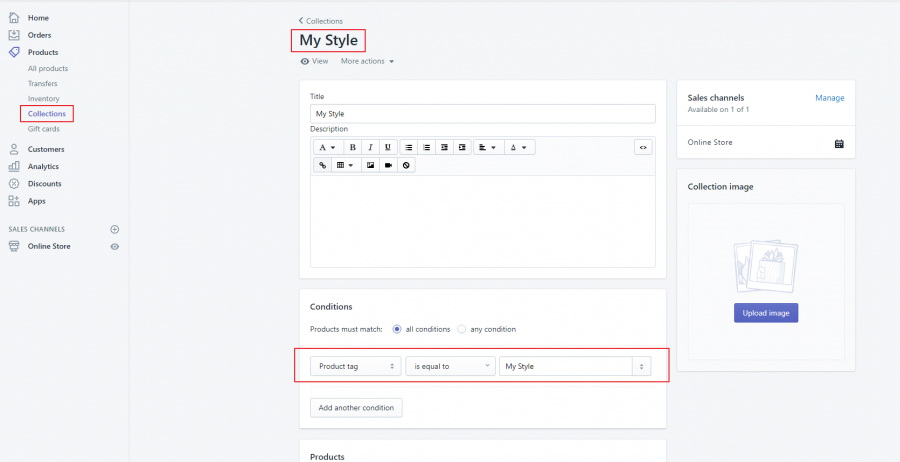
Task: Open Transfers submenu item
Action: tap(42, 84)
